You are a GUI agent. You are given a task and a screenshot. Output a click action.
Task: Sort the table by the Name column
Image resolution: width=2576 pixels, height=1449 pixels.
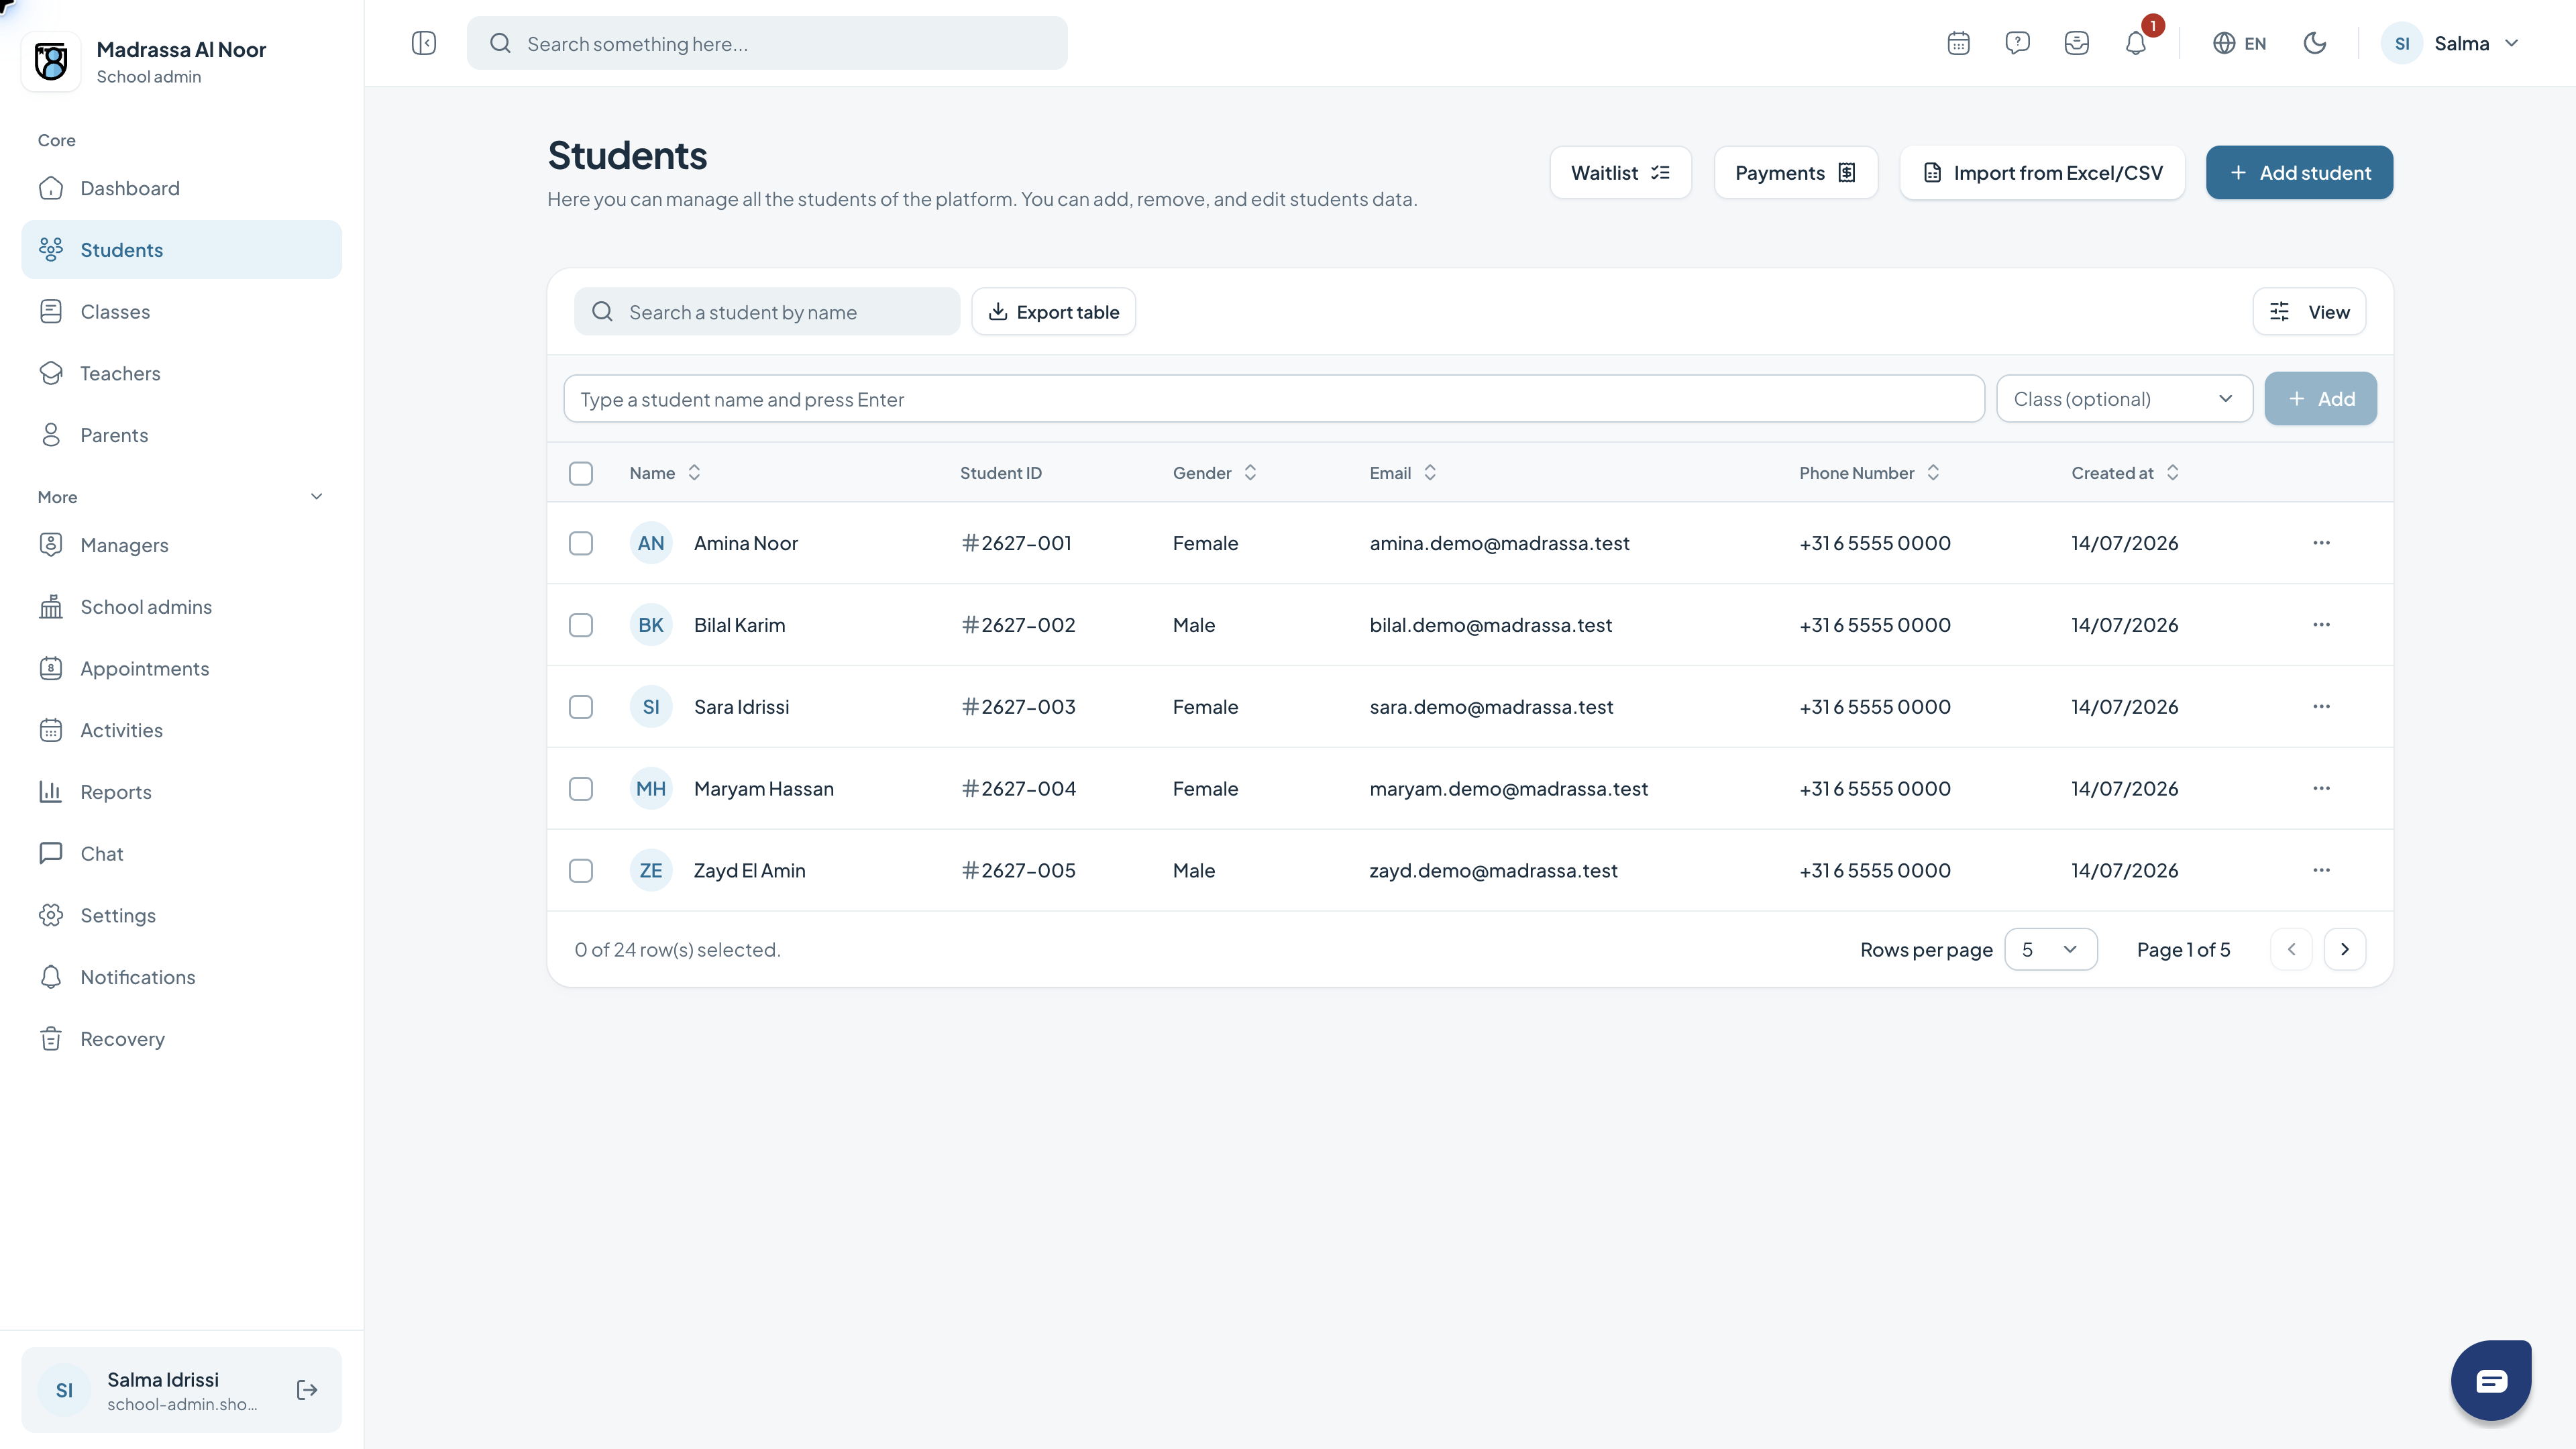665,473
